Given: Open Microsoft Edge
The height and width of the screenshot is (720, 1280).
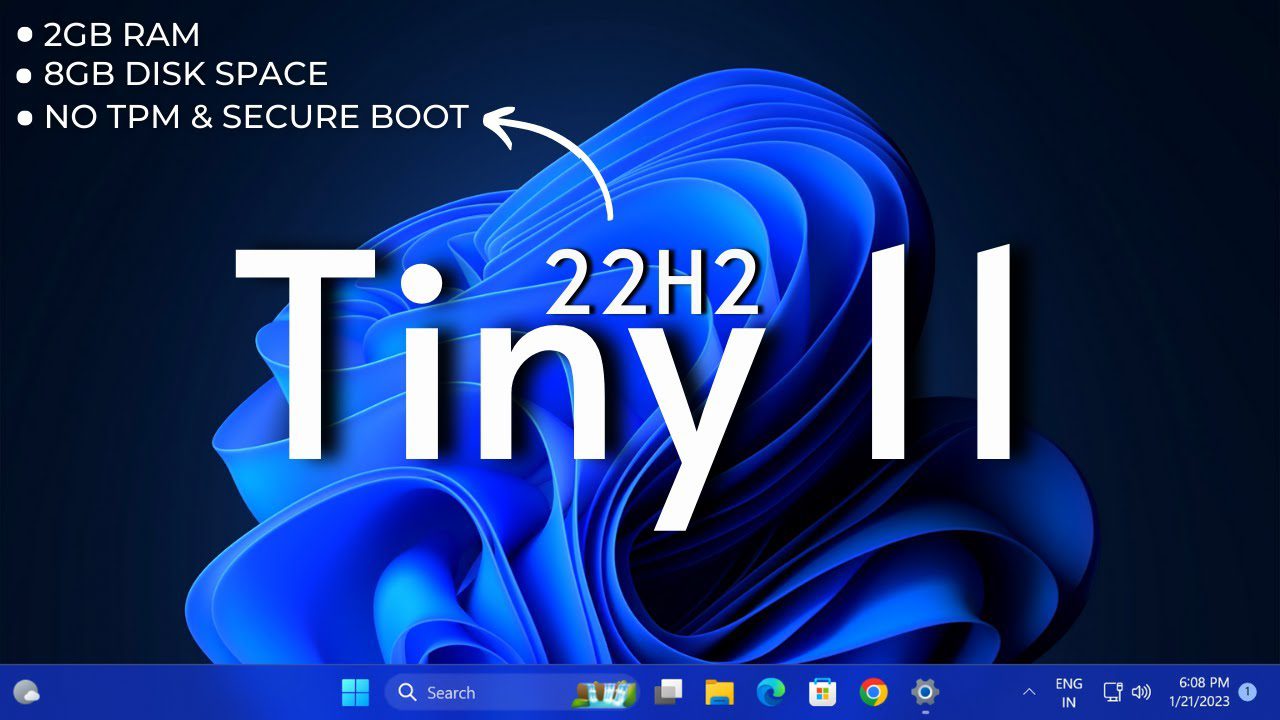Looking at the screenshot, I should [770, 691].
